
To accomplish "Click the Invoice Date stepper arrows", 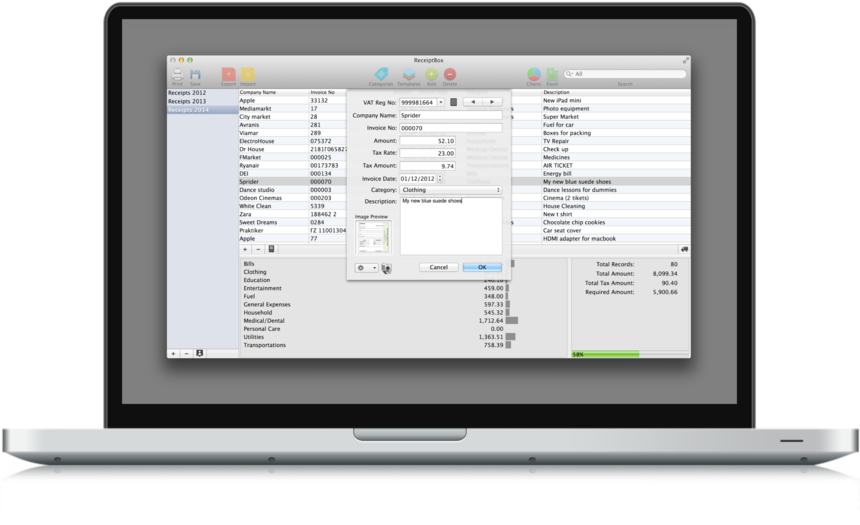I will point(440,179).
